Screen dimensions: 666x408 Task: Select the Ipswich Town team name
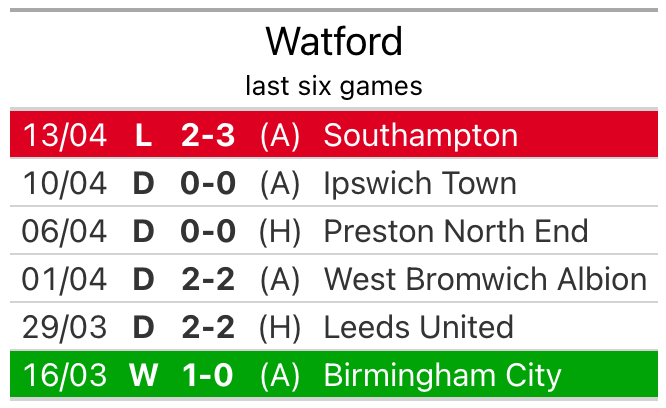tap(420, 184)
